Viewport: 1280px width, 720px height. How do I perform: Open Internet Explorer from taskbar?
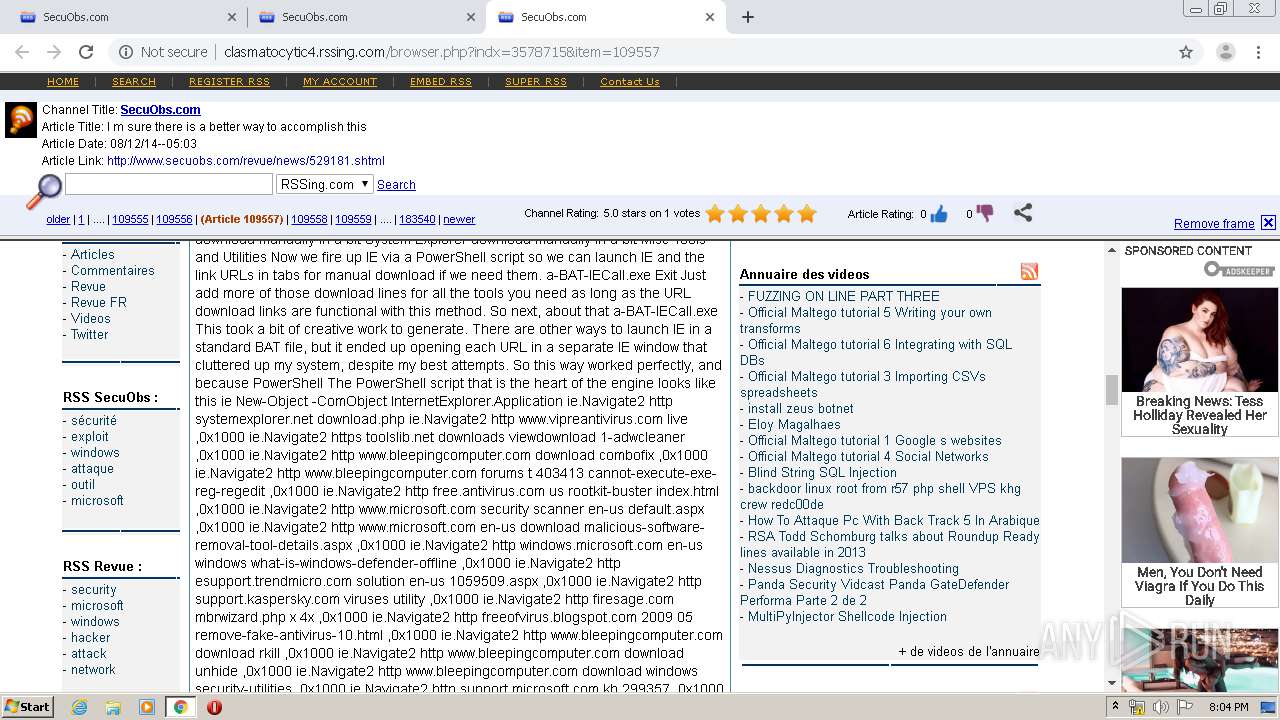pyautogui.click(x=79, y=707)
